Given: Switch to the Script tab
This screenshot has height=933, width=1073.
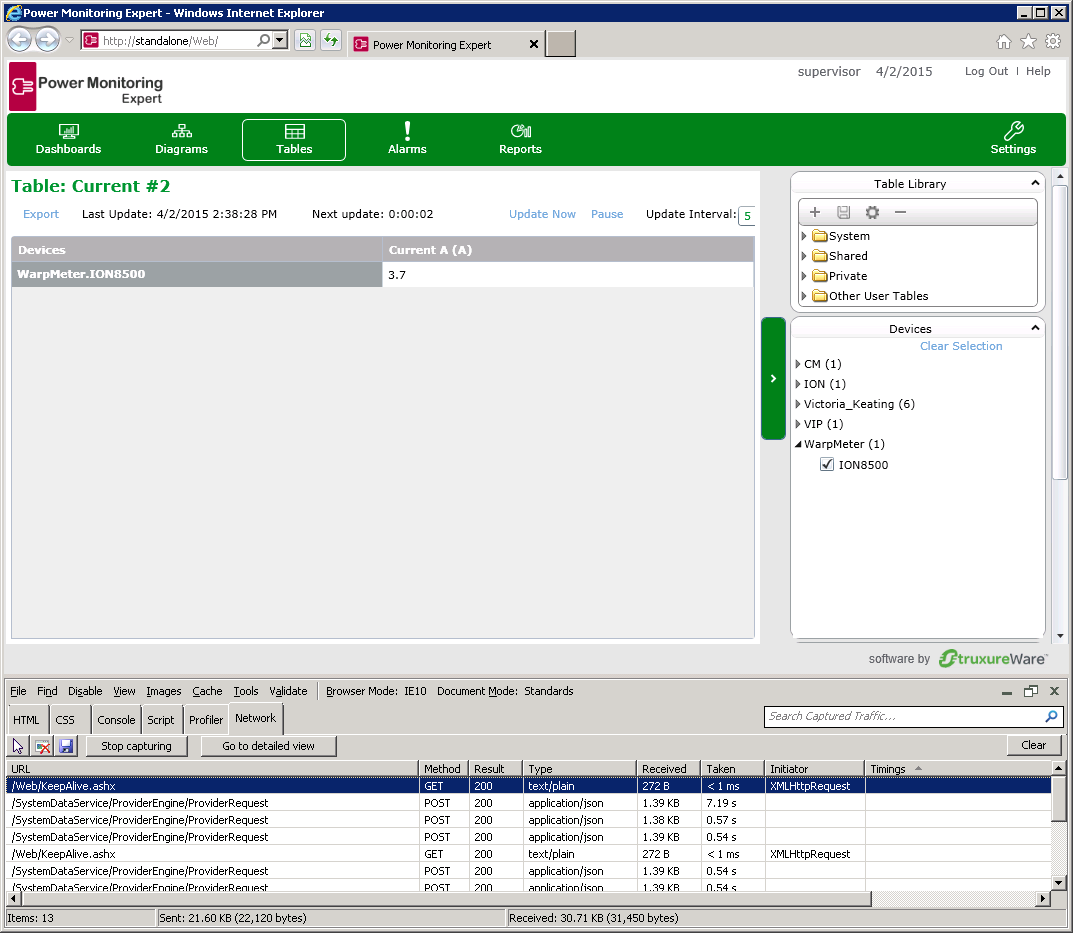Looking at the screenshot, I should pyautogui.click(x=161, y=719).
